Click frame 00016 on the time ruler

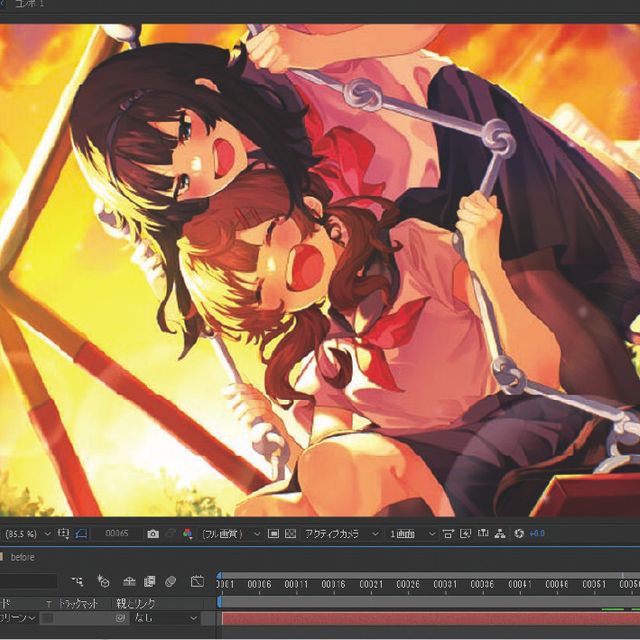pos(333,584)
